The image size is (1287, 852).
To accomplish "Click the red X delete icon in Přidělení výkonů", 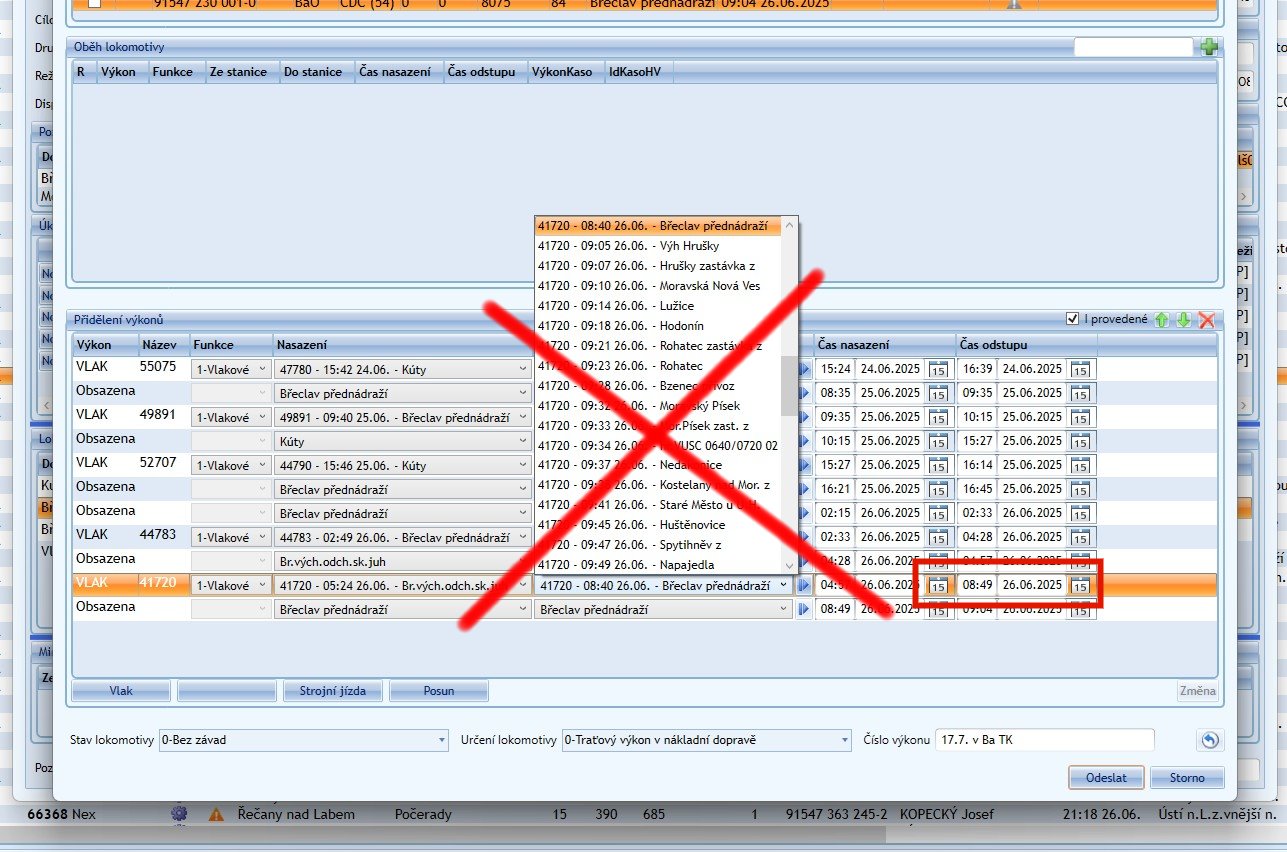I will click(1206, 320).
